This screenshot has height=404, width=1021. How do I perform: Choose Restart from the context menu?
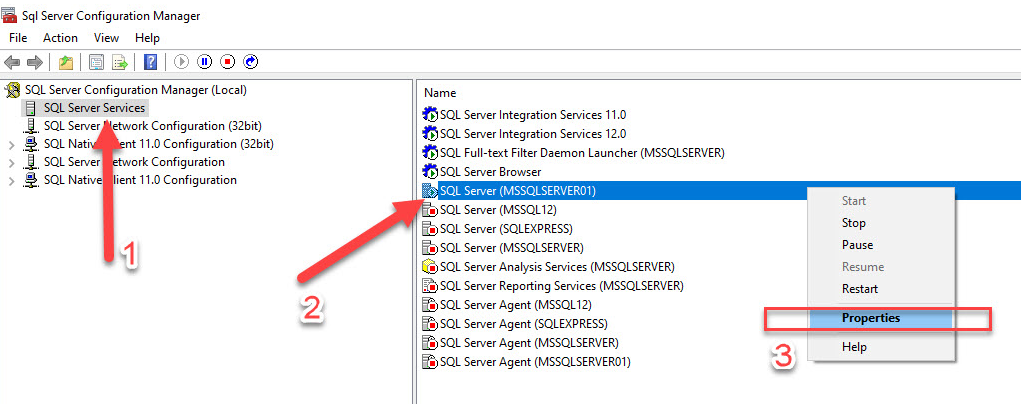pyautogui.click(x=860, y=289)
